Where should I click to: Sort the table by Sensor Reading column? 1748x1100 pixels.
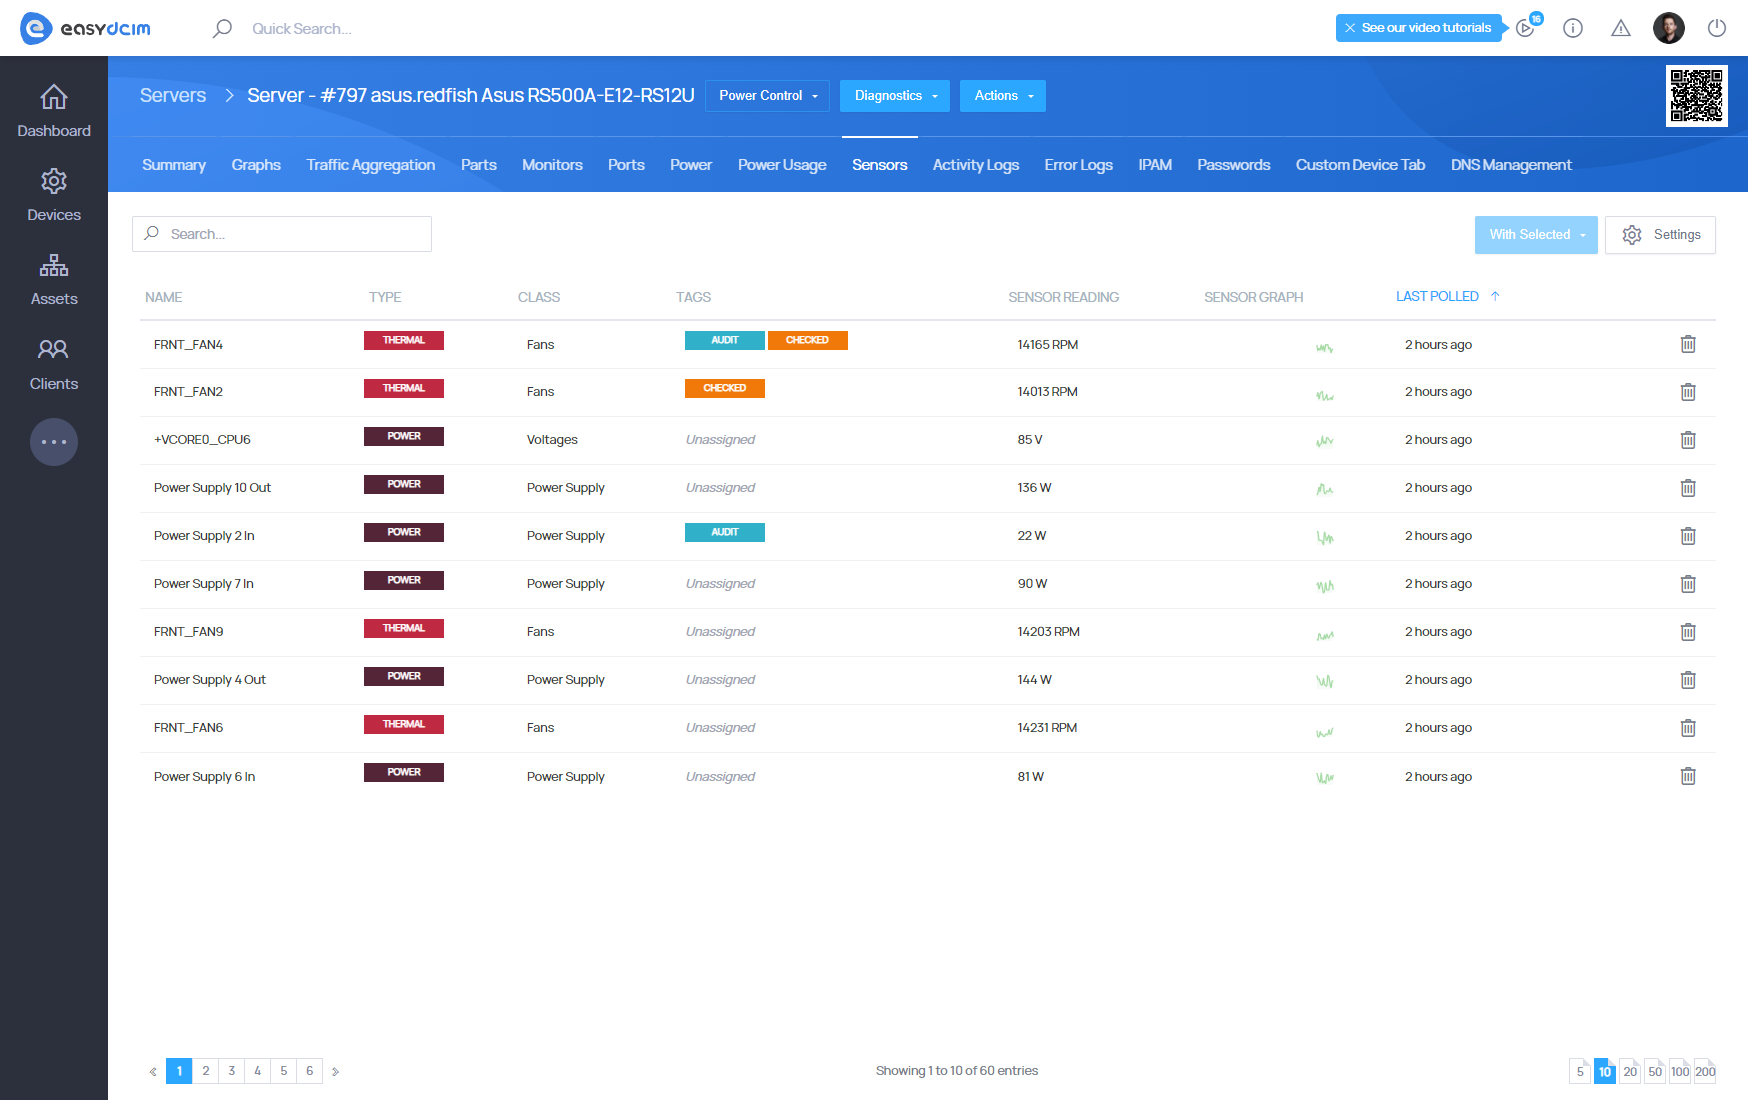[1063, 297]
